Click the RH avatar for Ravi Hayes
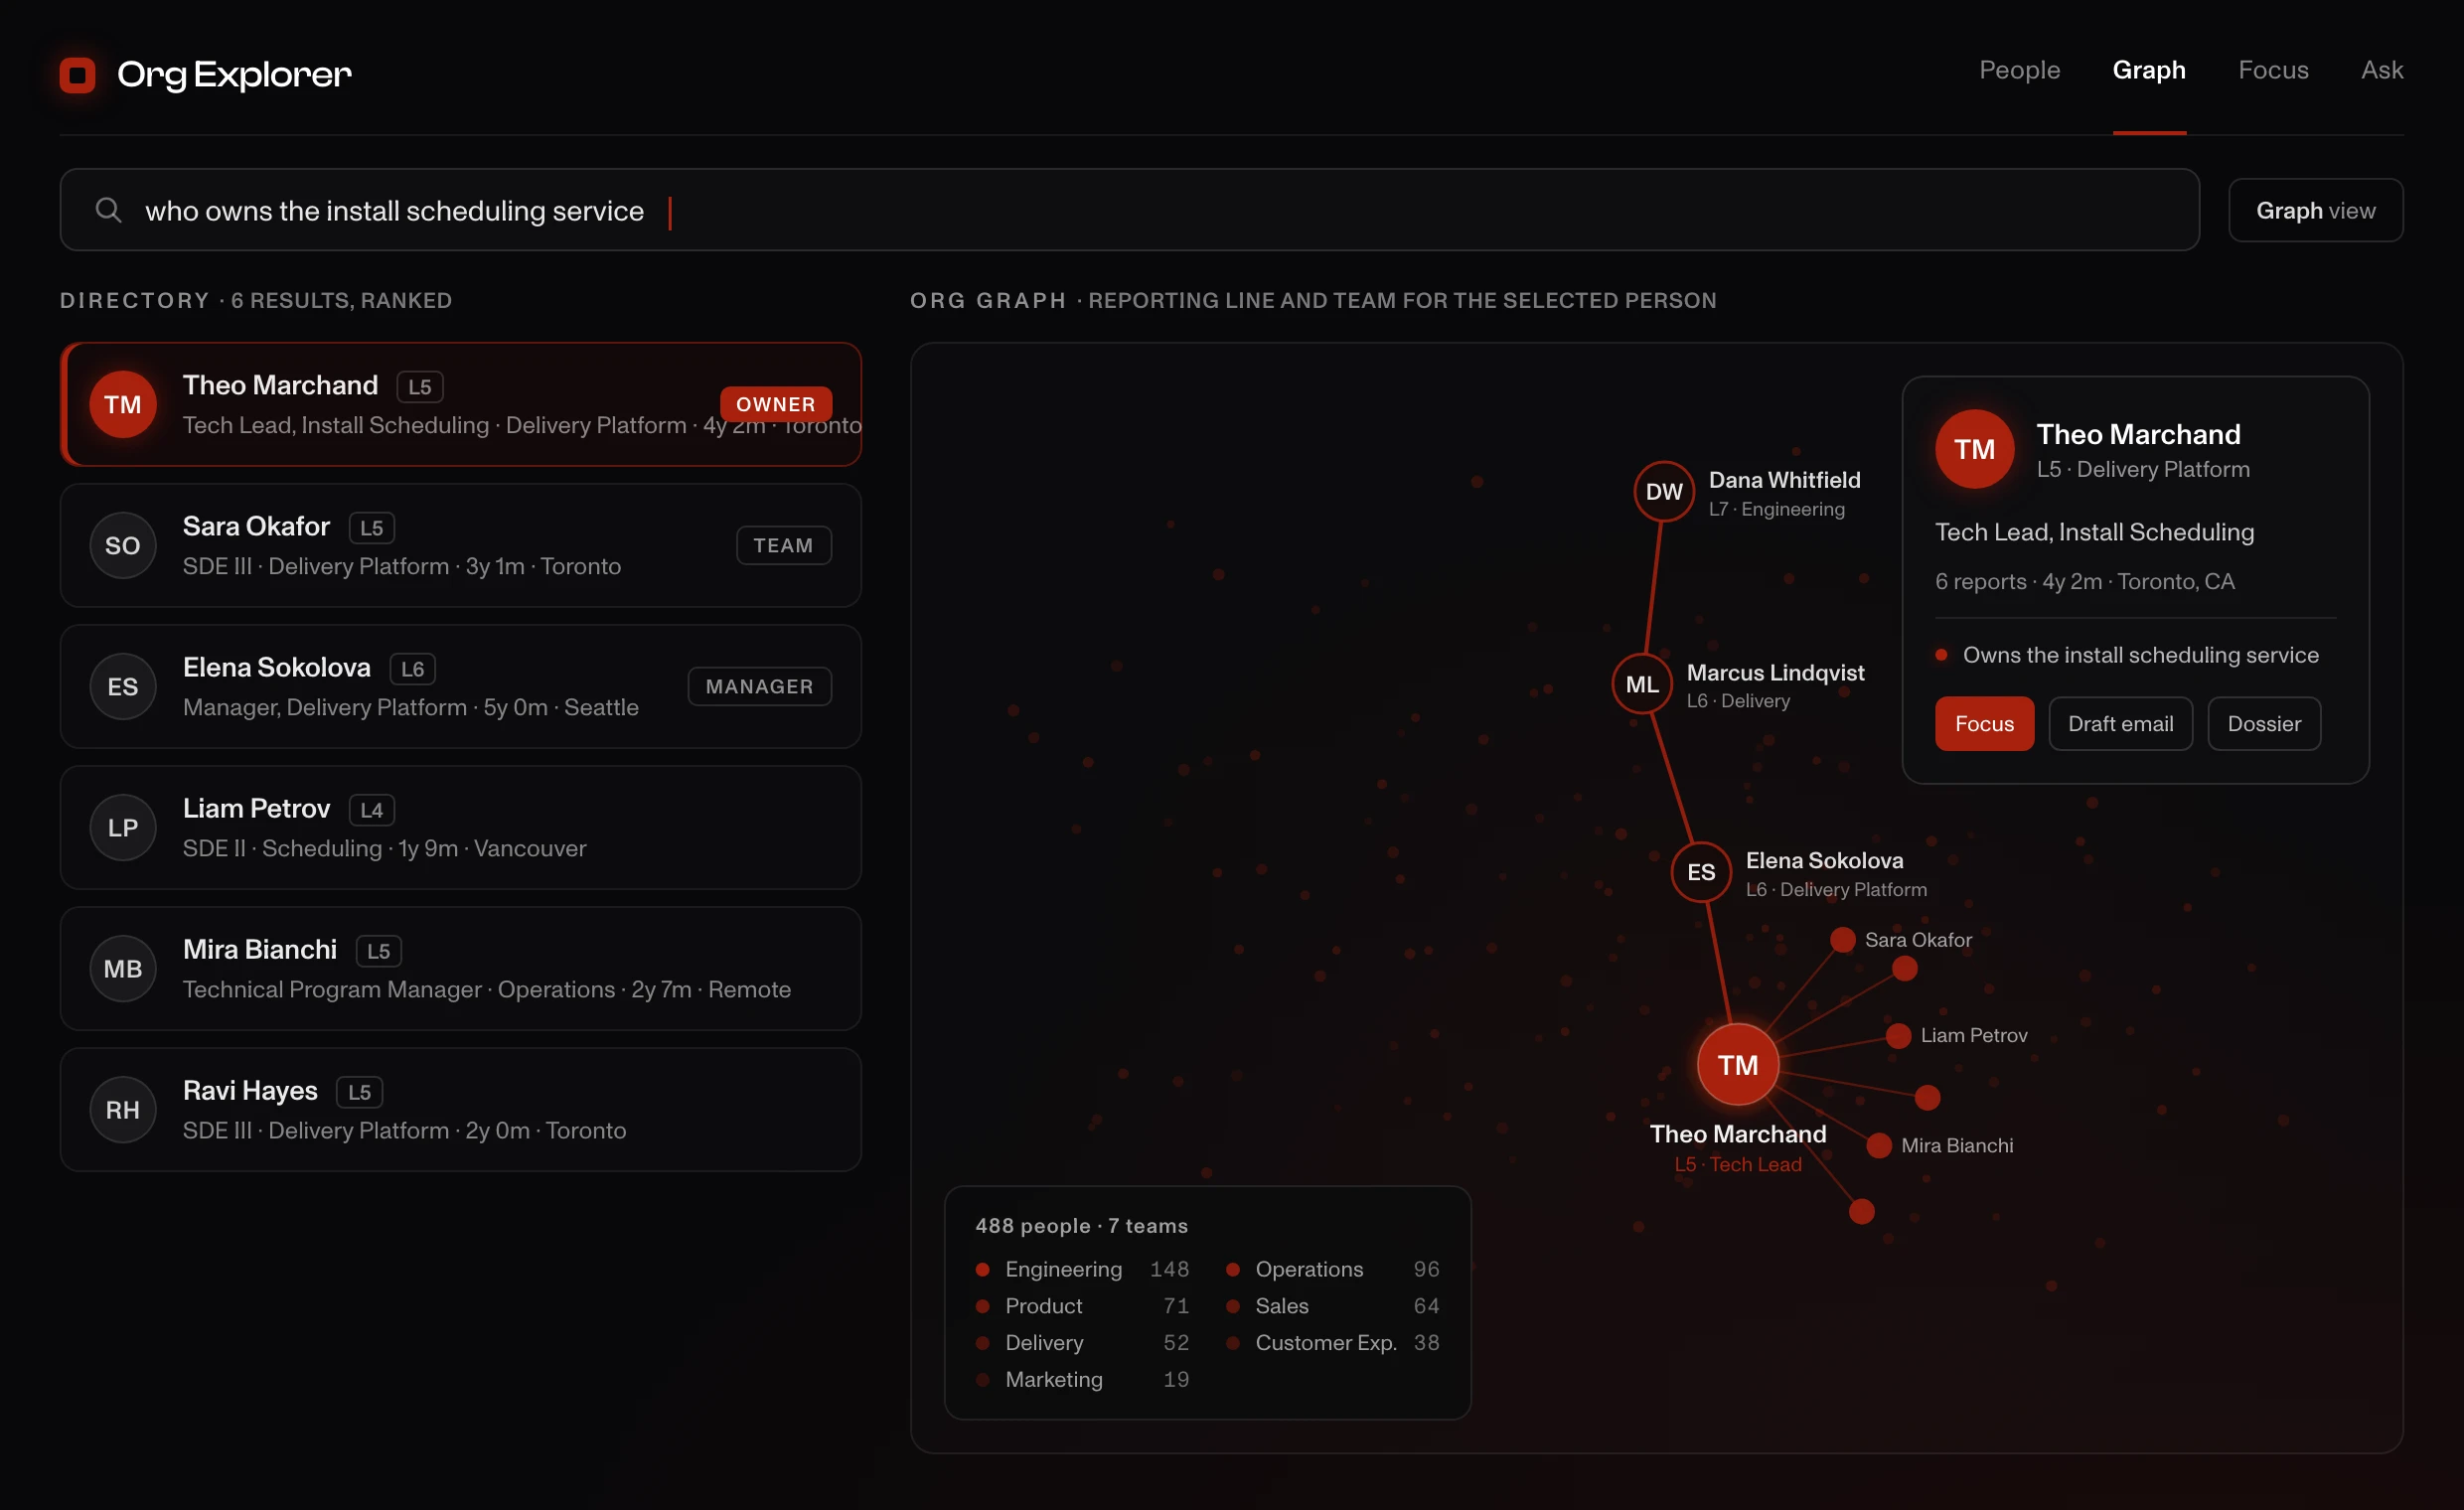Screen dimensions: 2464x1510 pyautogui.click(x=123, y=1109)
